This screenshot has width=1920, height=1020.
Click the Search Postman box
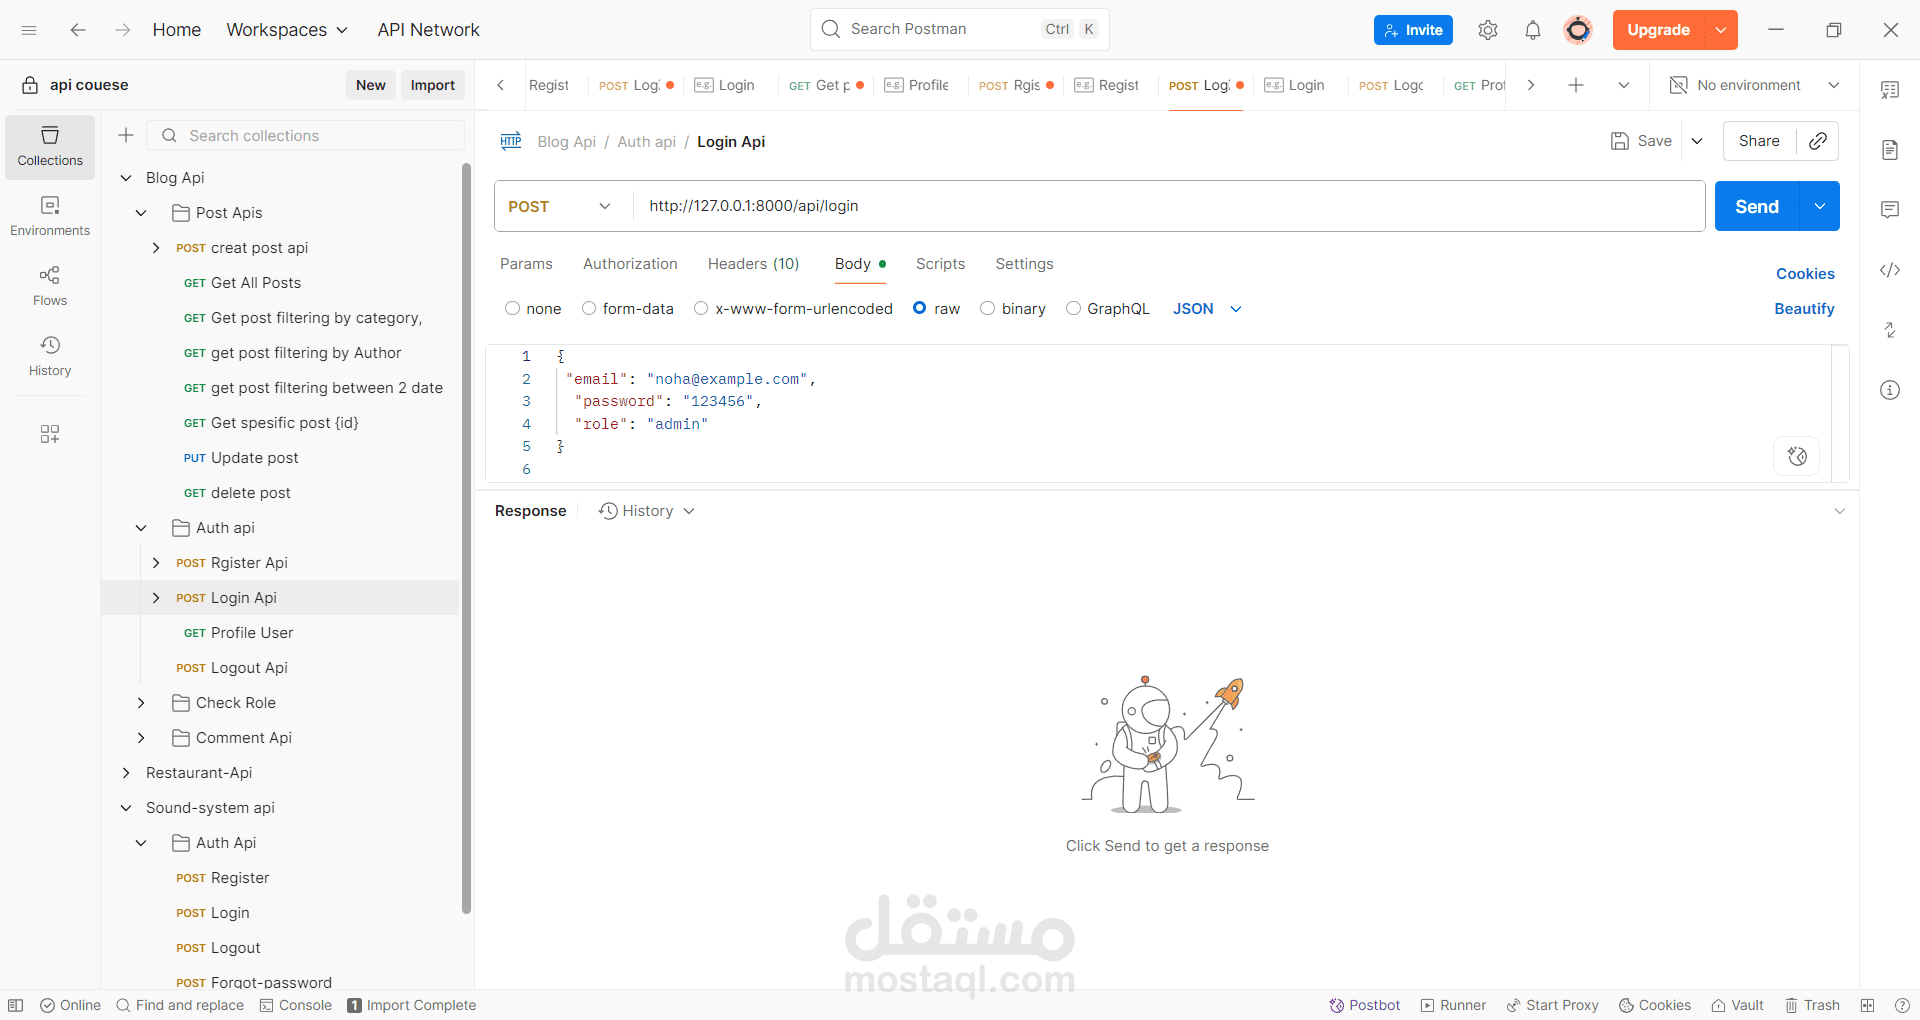click(959, 29)
